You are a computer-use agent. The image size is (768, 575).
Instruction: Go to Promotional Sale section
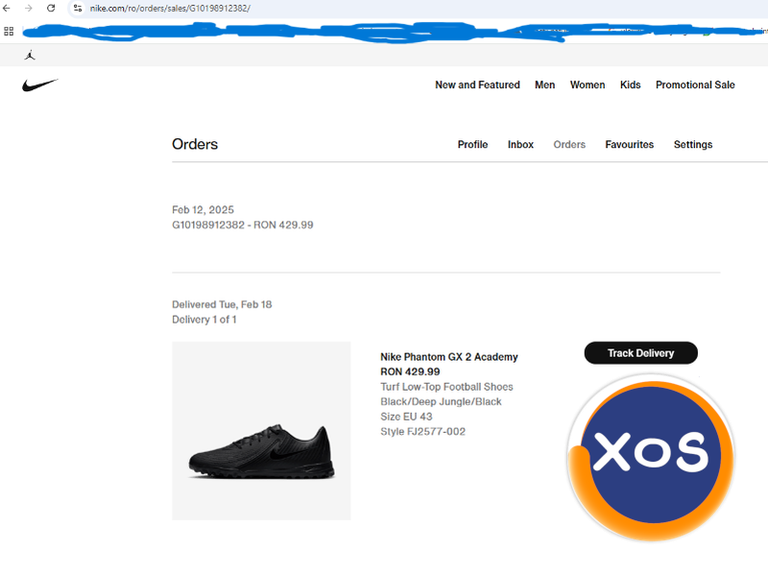[x=695, y=85]
